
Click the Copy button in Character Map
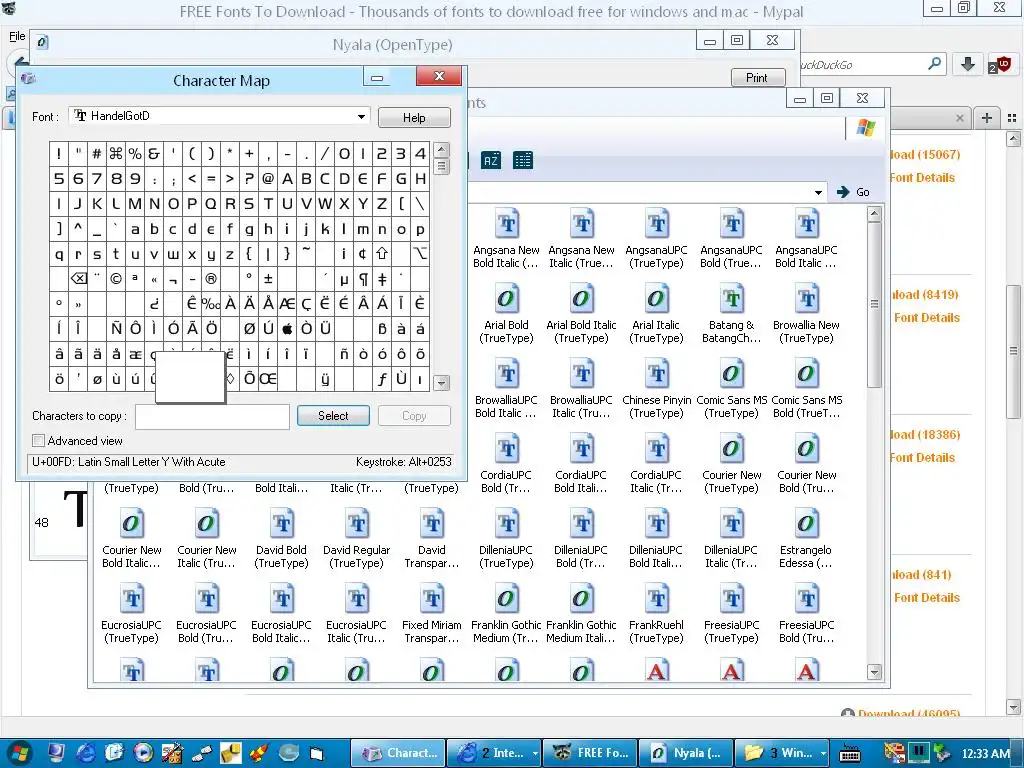click(x=414, y=416)
